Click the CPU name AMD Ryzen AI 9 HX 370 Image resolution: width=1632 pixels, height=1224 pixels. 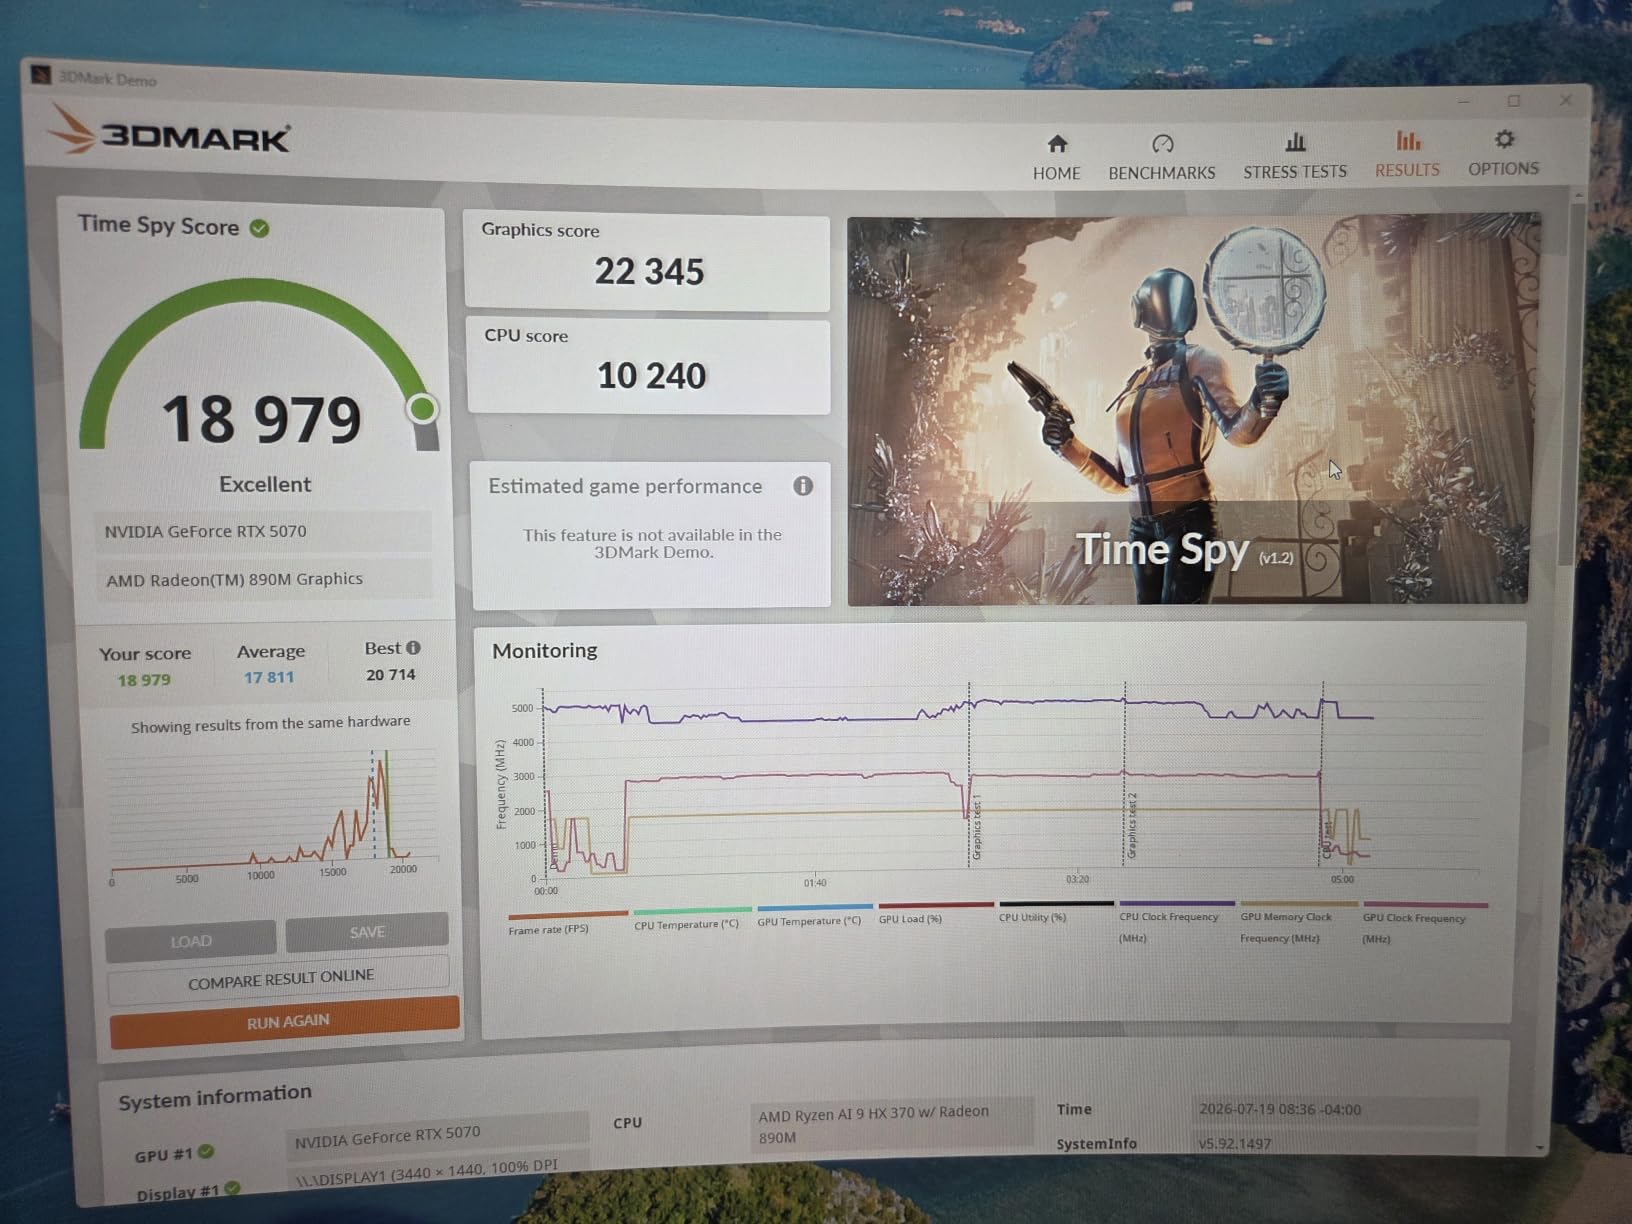pos(891,1123)
